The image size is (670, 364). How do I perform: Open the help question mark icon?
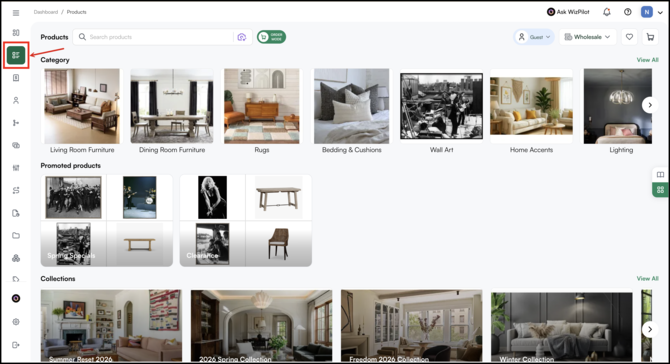tap(628, 12)
